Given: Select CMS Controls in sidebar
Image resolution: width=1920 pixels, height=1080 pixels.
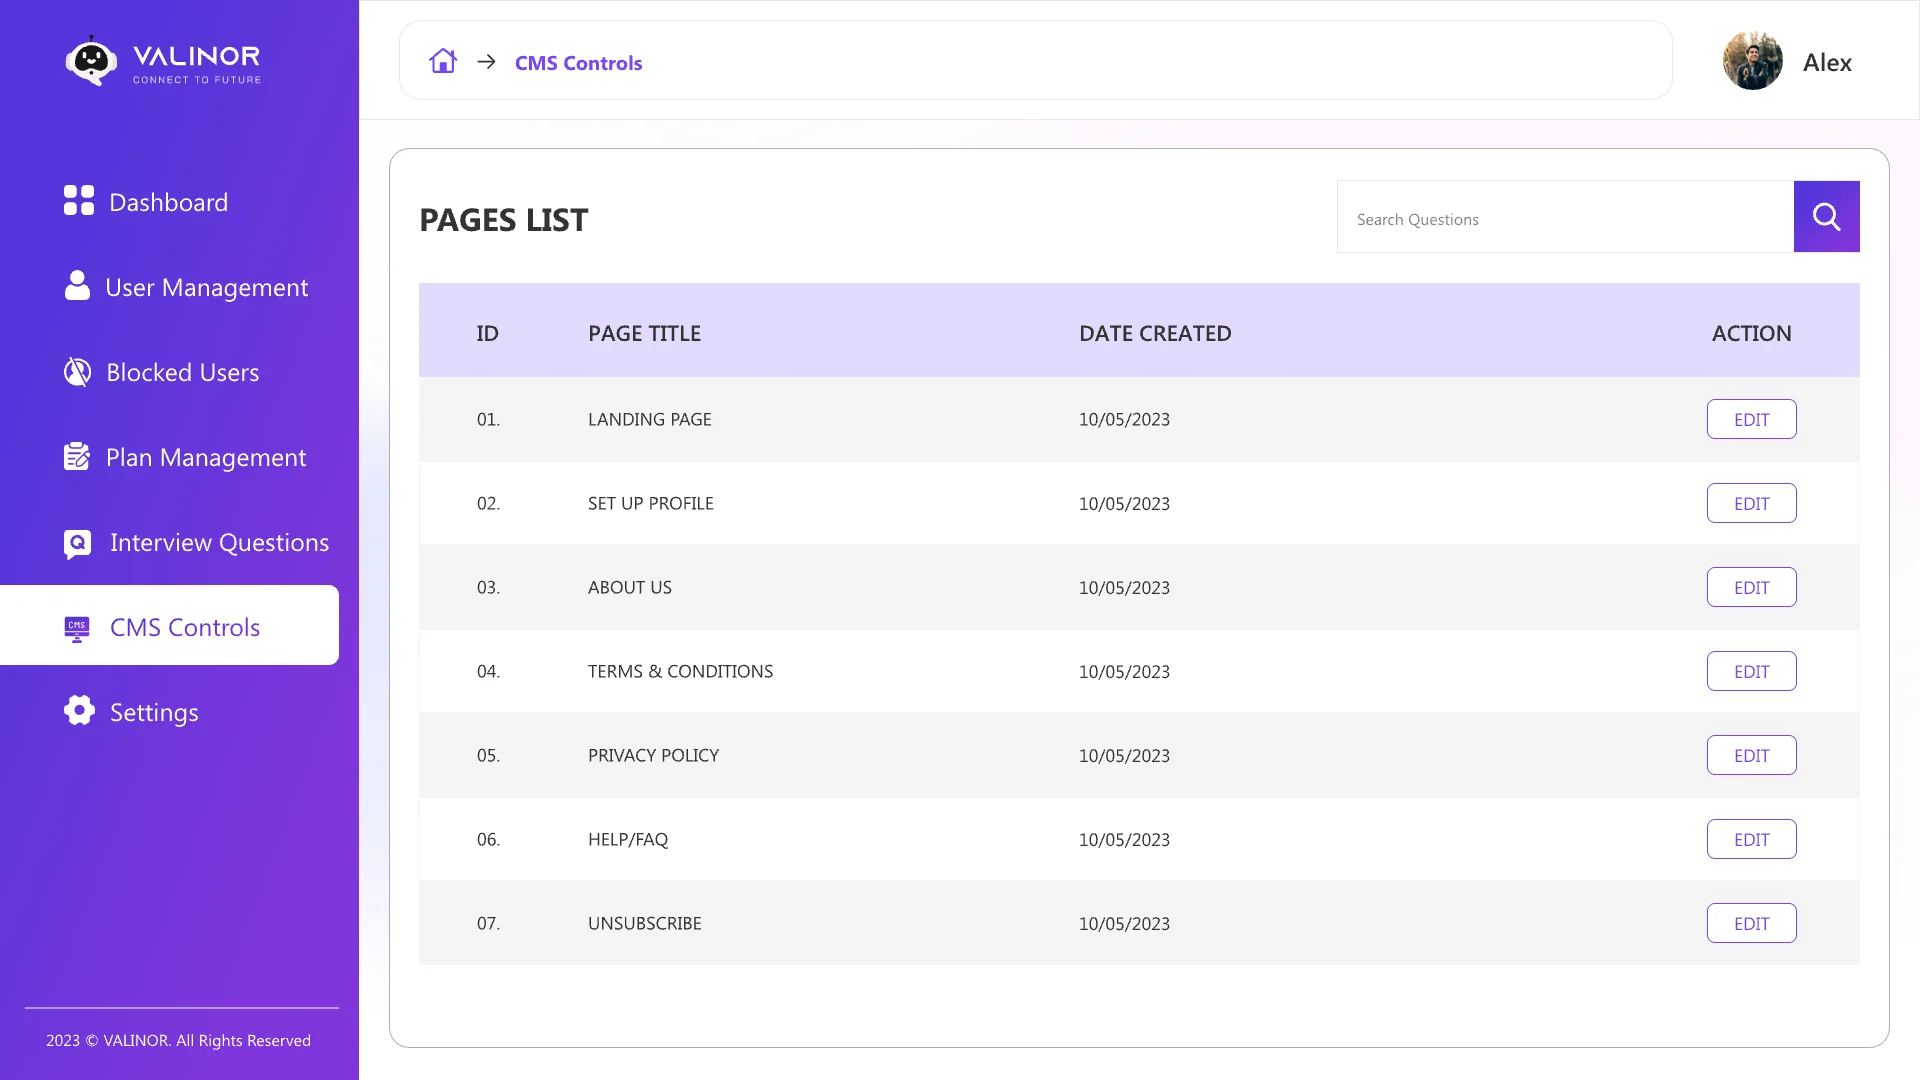Looking at the screenshot, I should [x=169, y=625].
